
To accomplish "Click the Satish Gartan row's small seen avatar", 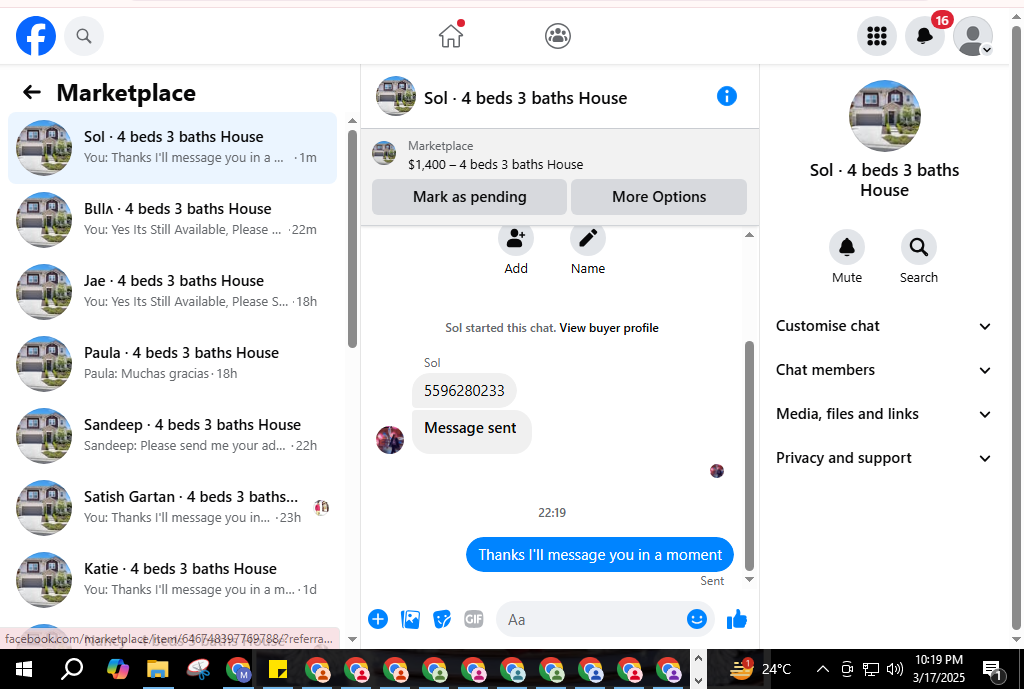I will pyautogui.click(x=321, y=507).
